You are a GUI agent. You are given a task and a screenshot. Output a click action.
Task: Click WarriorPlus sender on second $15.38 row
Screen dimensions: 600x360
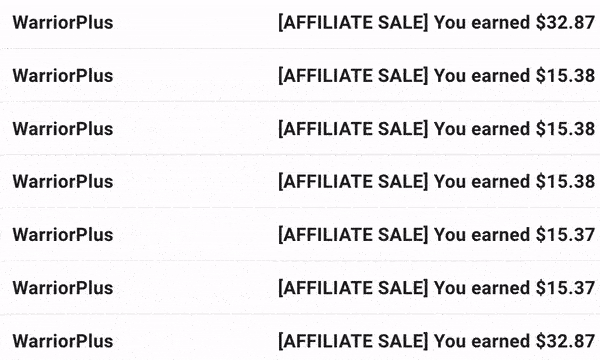[x=63, y=129]
